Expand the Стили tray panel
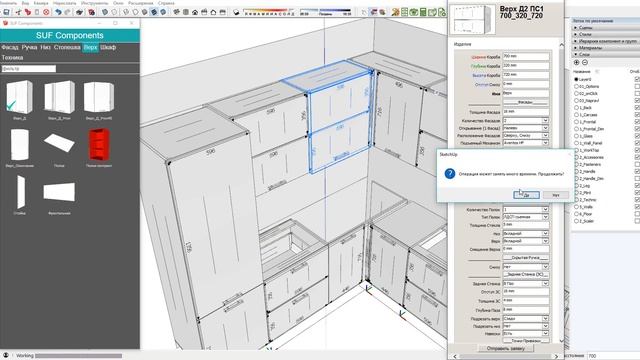The height and width of the screenshot is (360, 640). [x=605, y=34]
